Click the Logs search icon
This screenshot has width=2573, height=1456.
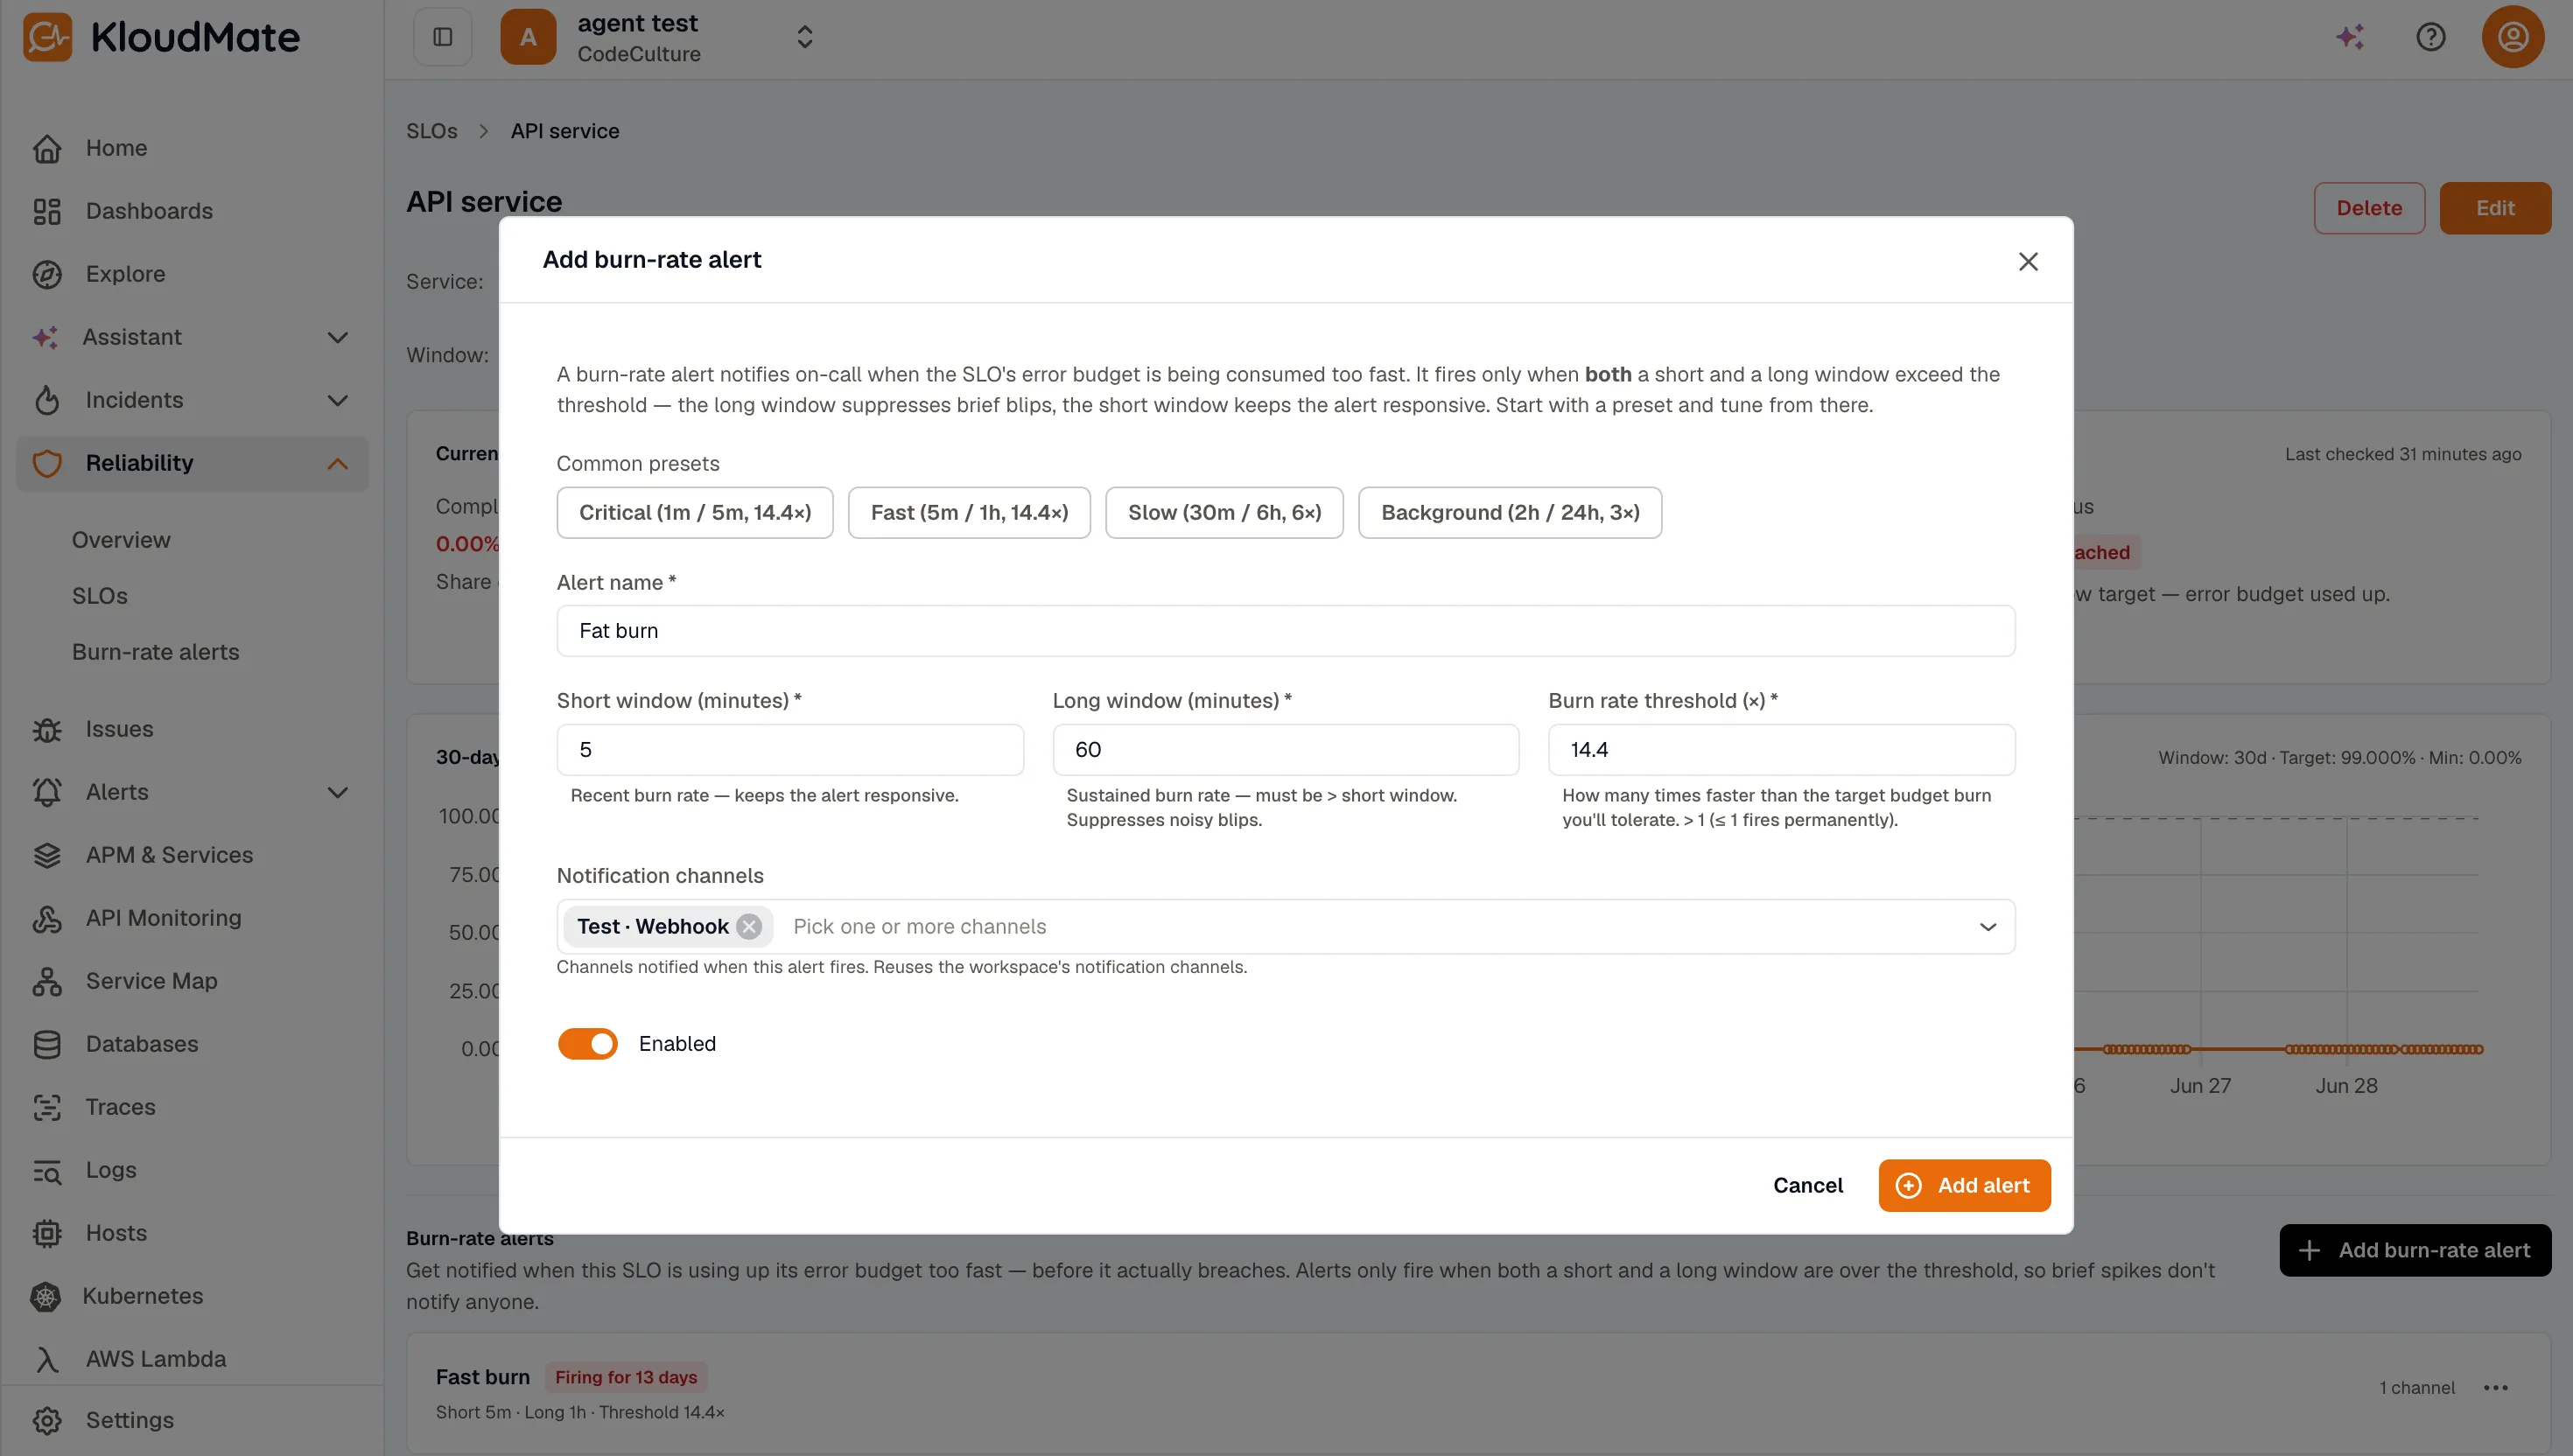coord(47,1170)
